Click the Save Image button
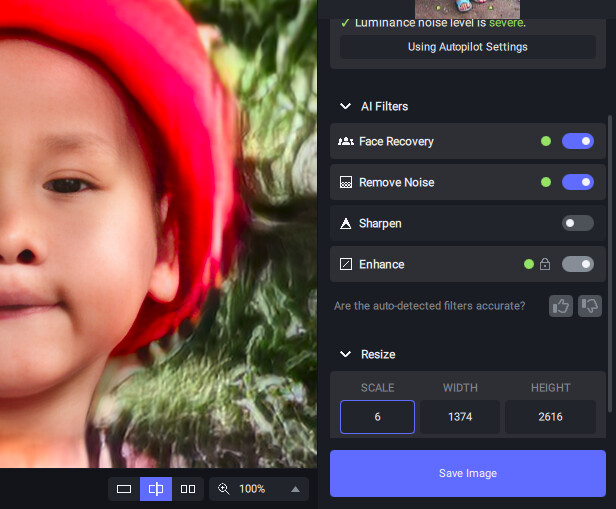616x509 pixels. (x=467, y=473)
